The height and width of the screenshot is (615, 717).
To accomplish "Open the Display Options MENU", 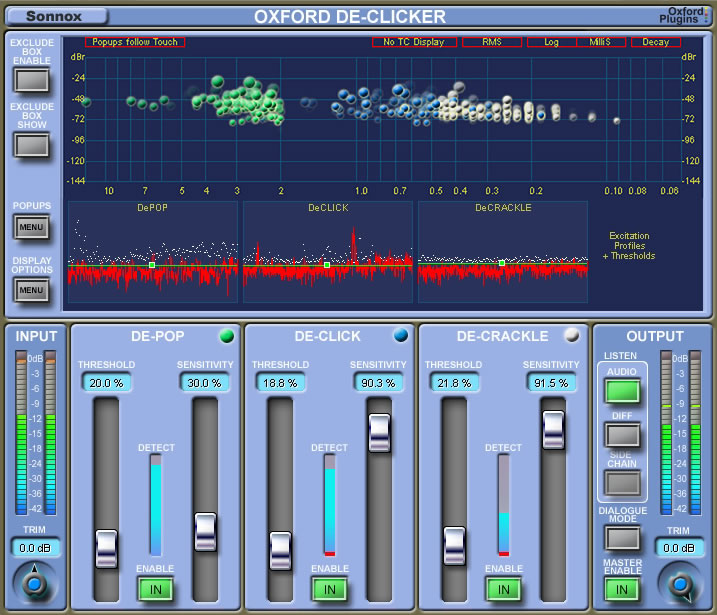I will point(31,290).
